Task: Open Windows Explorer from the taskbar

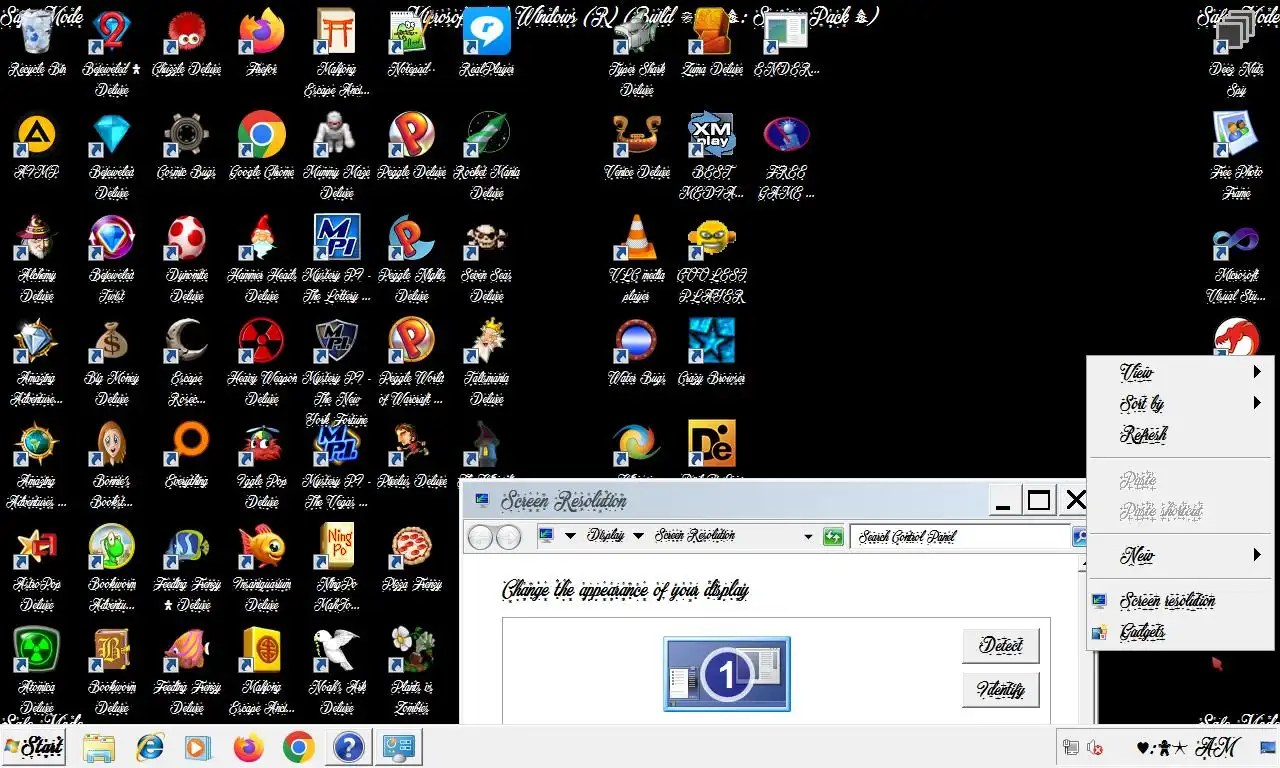Action: 99,747
